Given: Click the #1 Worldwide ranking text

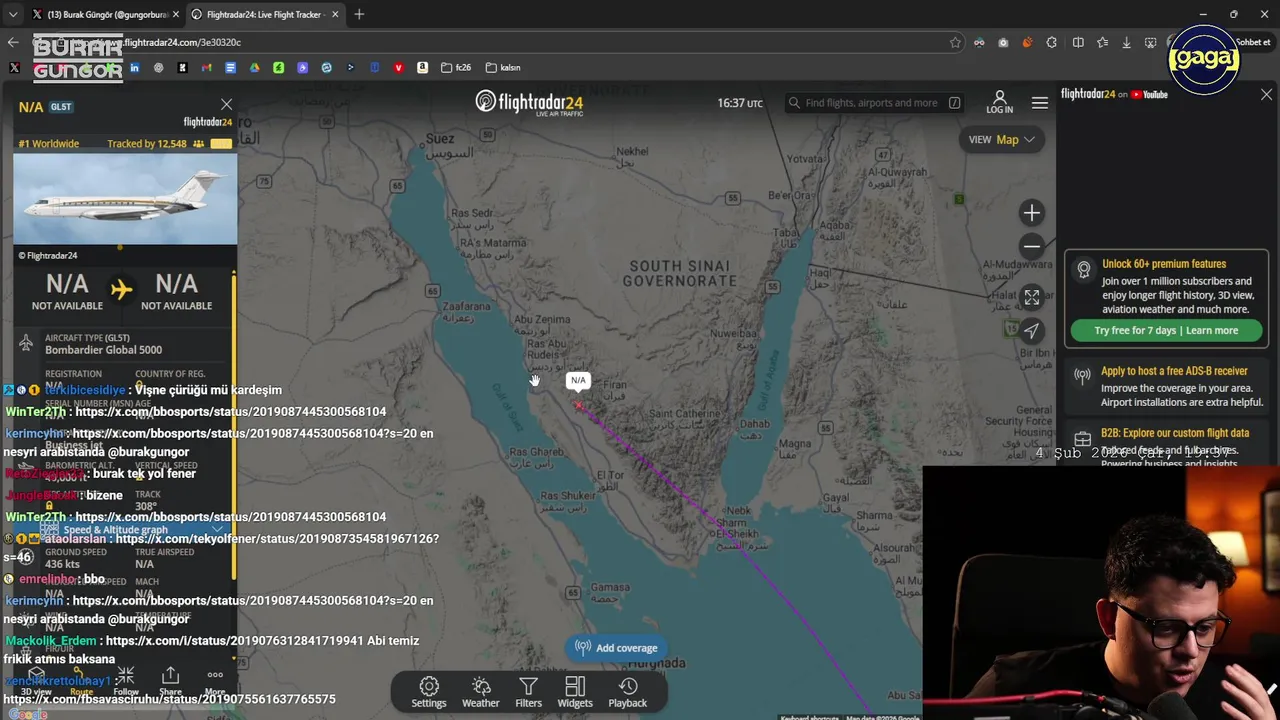Looking at the screenshot, I should (x=49, y=144).
